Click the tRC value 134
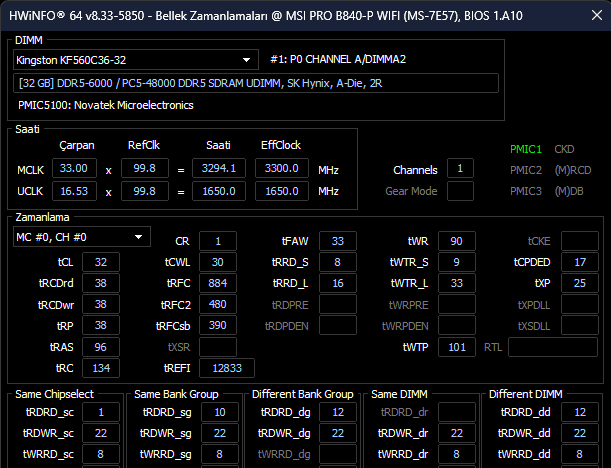 (x=101, y=368)
